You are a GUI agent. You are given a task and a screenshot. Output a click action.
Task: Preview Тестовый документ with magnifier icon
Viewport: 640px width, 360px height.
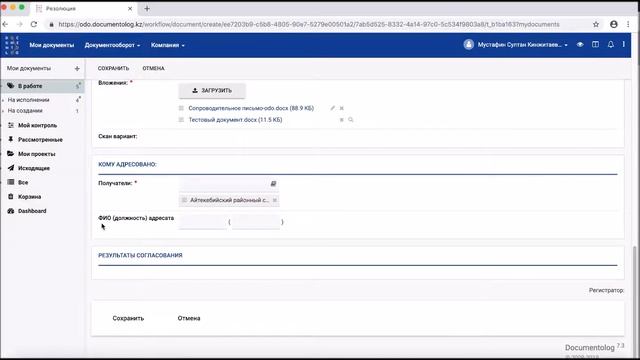coord(351,120)
